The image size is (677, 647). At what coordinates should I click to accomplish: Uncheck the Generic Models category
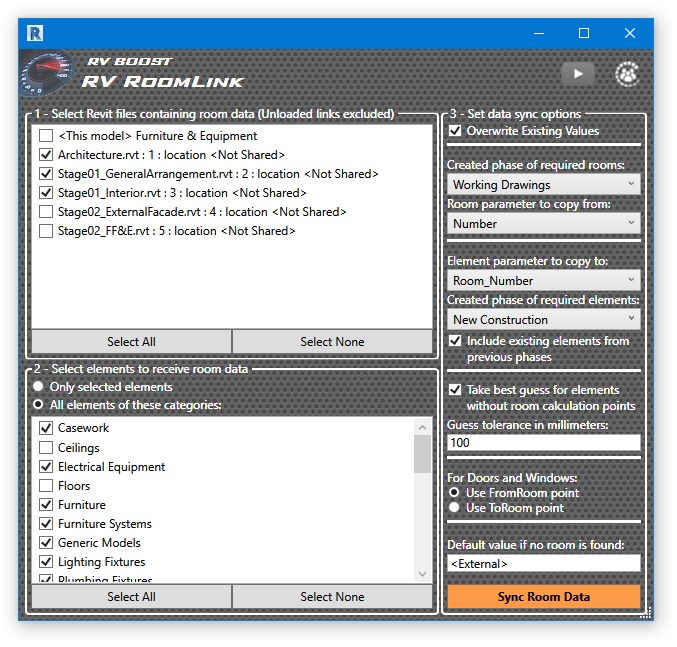coord(46,543)
